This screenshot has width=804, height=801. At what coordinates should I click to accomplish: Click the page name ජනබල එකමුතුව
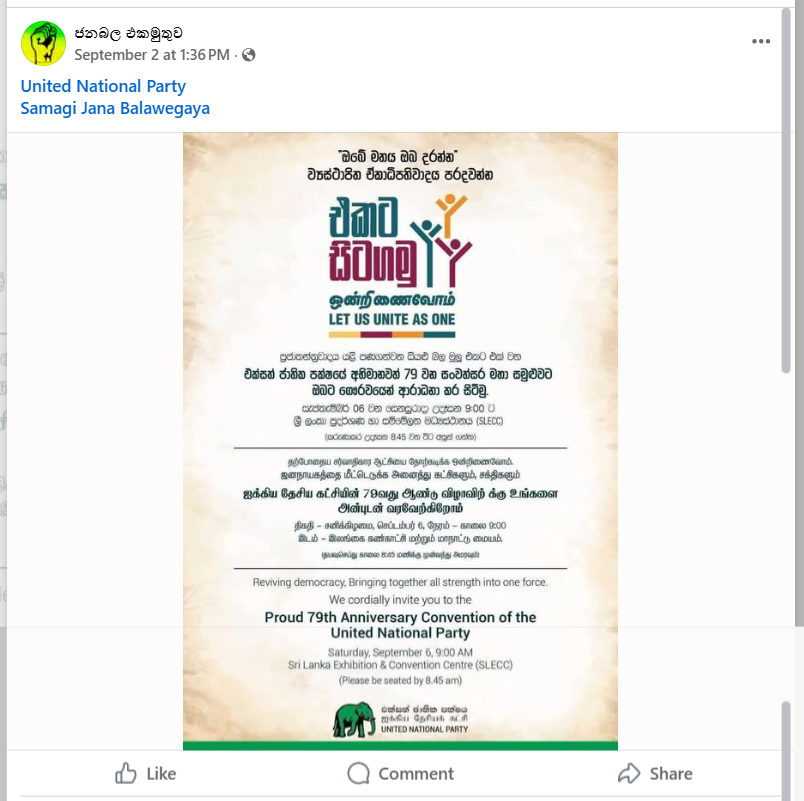click(x=128, y=33)
